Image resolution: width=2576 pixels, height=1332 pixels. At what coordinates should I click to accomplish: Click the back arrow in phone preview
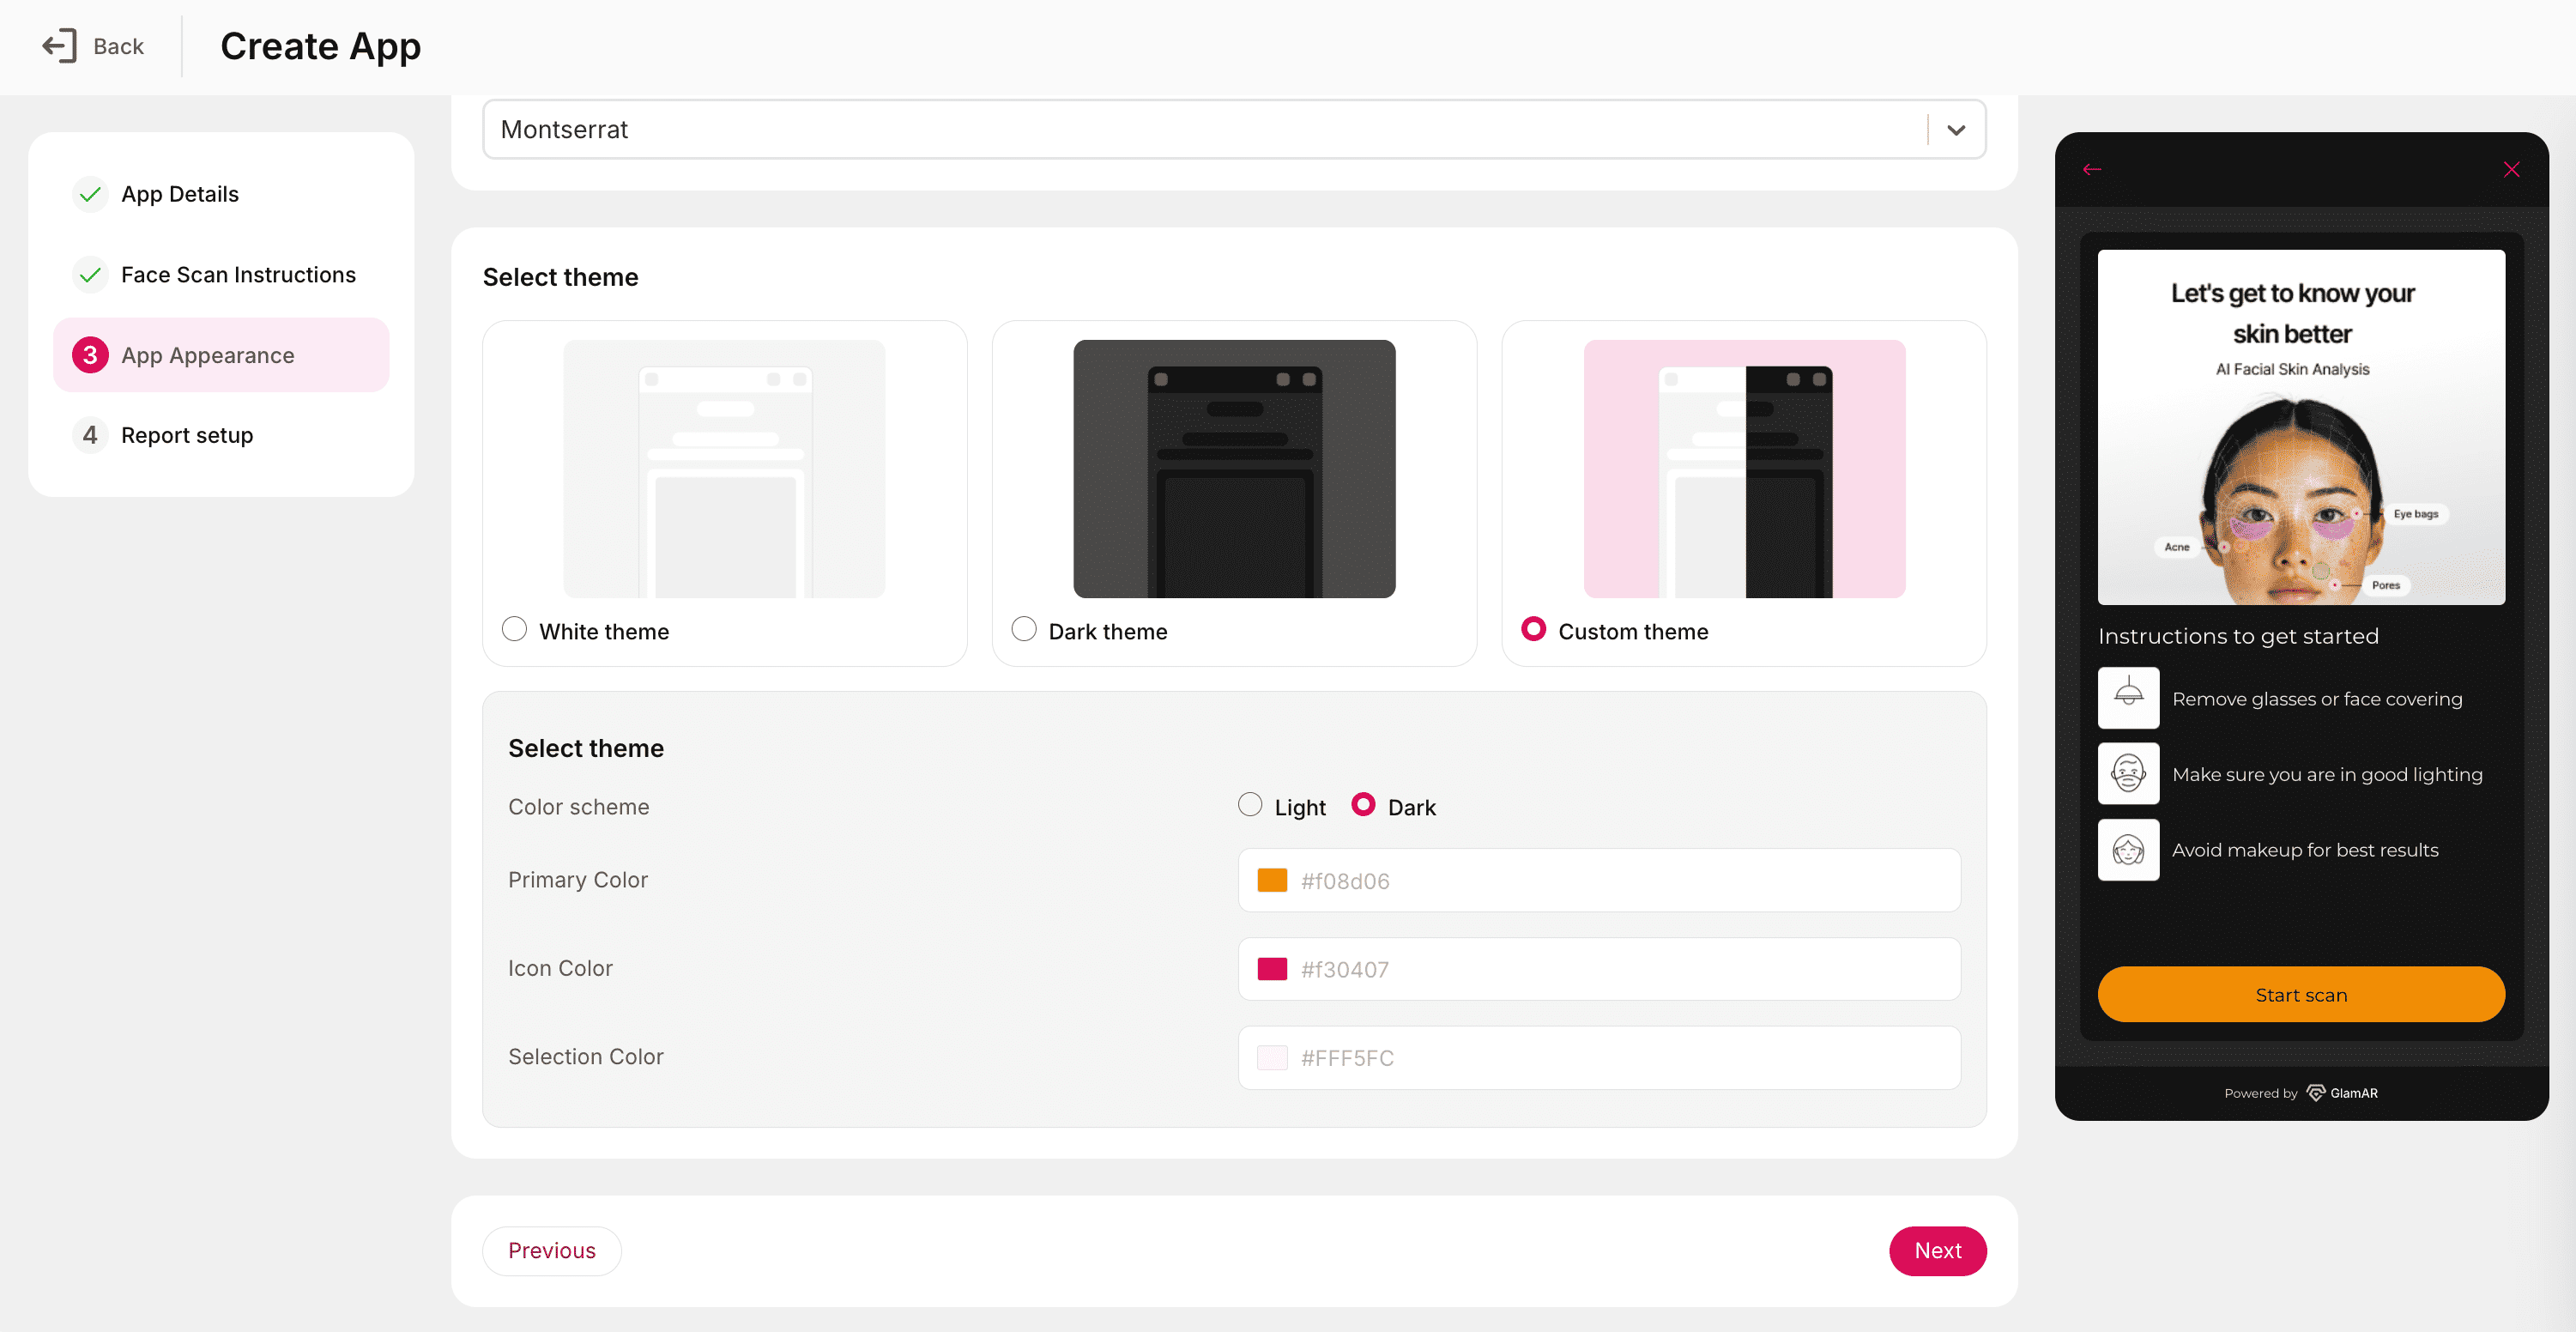pos(2092,170)
